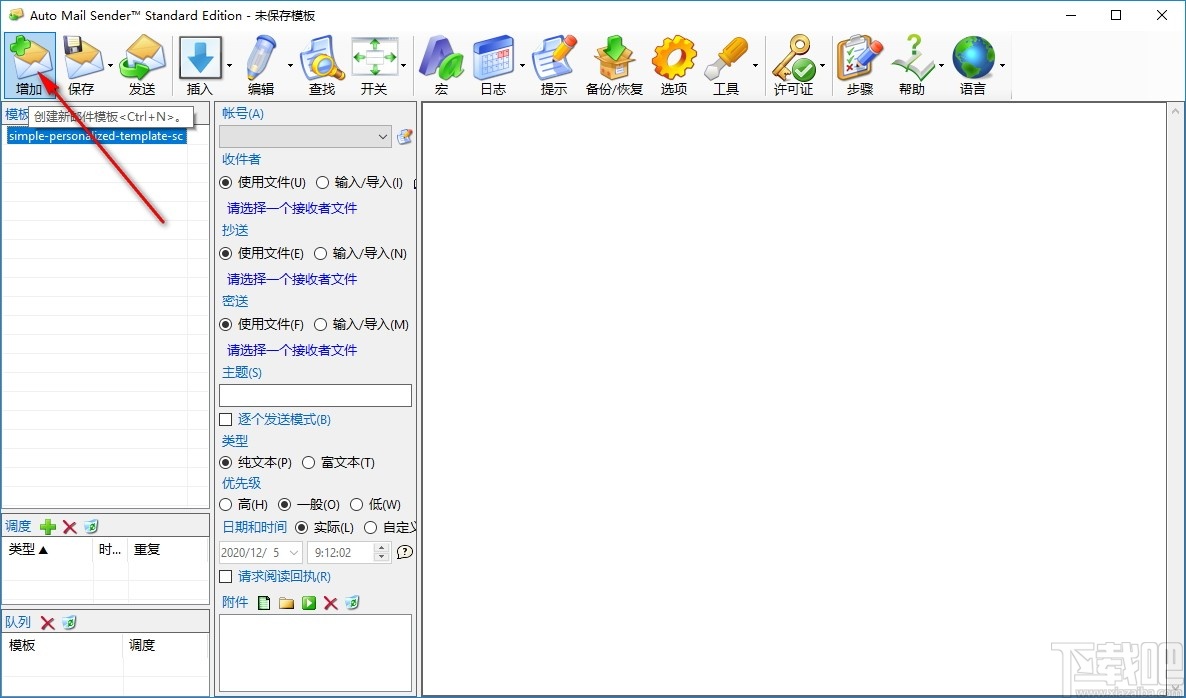Select the simple-personalized-template-sc template
This screenshot has width=1186, height=698.
click(x=95, y=135)
